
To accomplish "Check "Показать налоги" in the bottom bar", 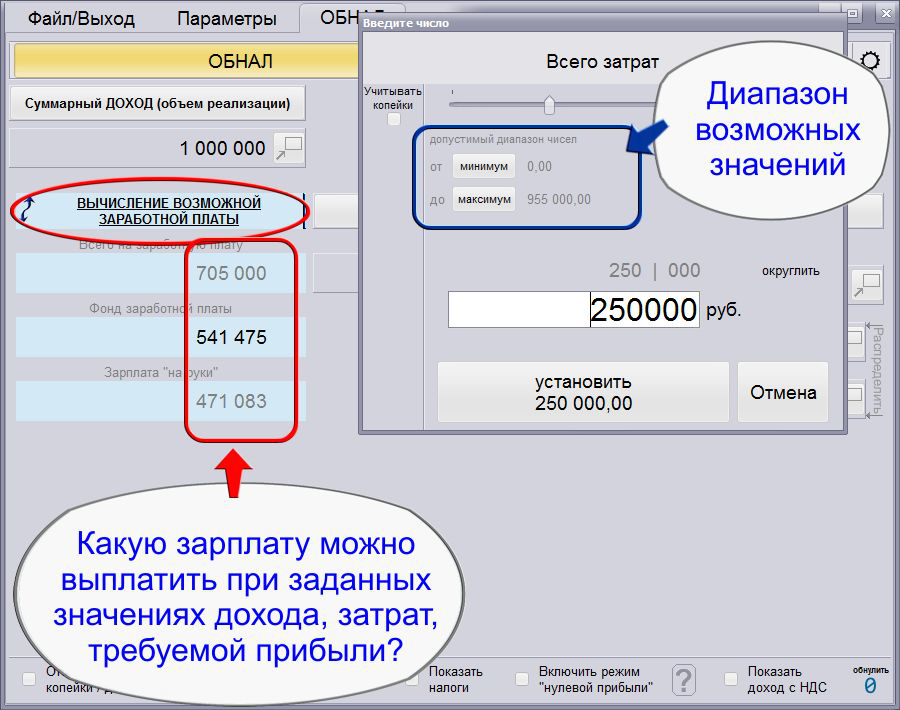I will point(414,679).
